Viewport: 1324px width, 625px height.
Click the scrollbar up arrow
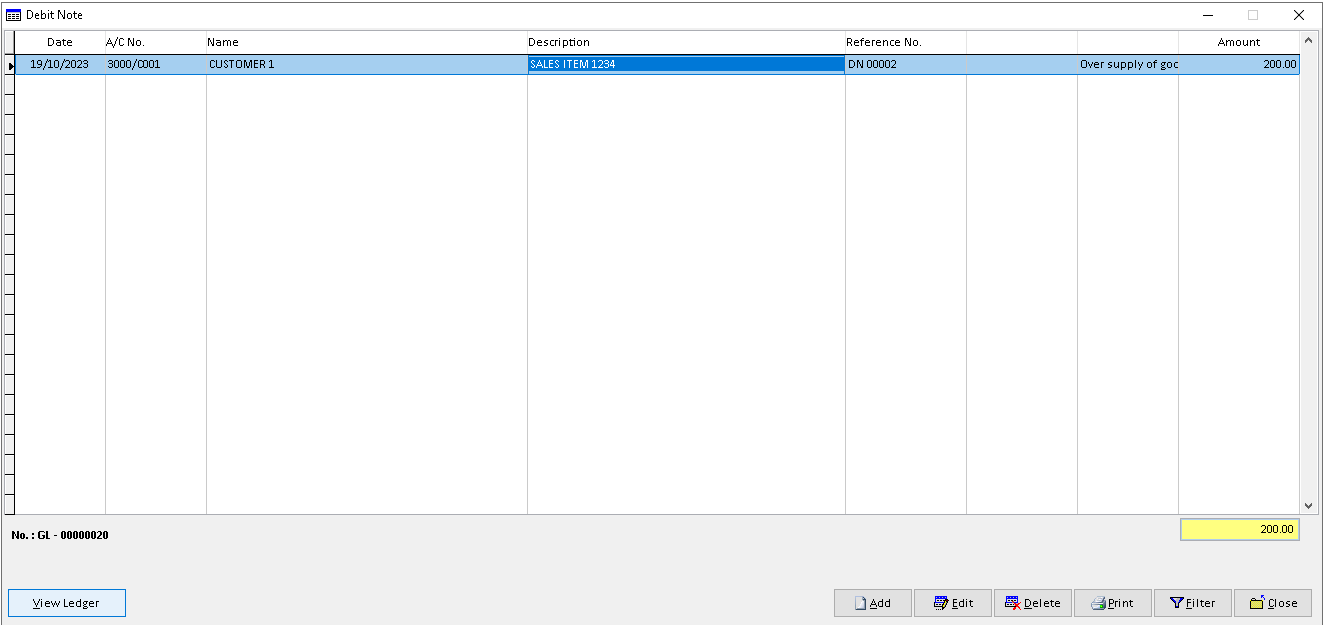click(x=1310, y=40)
